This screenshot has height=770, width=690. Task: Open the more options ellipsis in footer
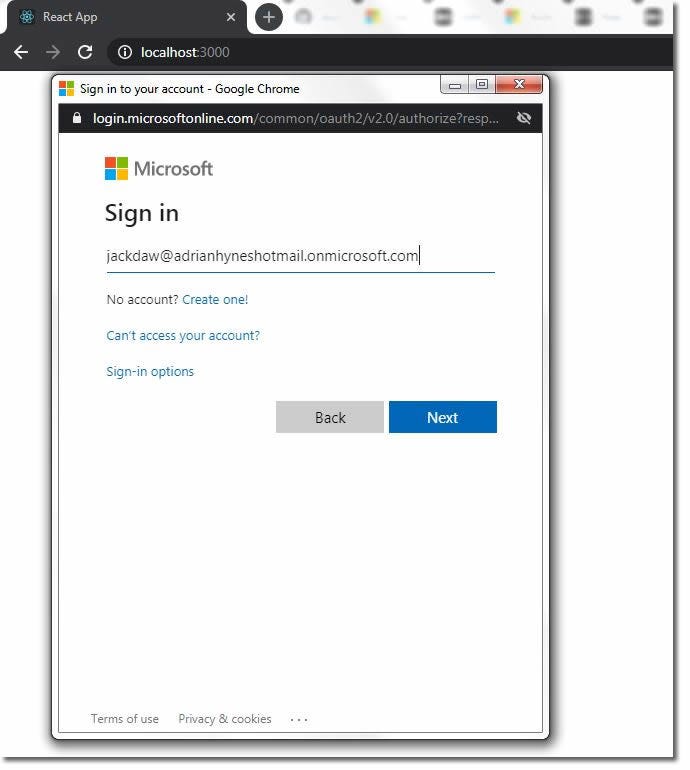[299, 720]
